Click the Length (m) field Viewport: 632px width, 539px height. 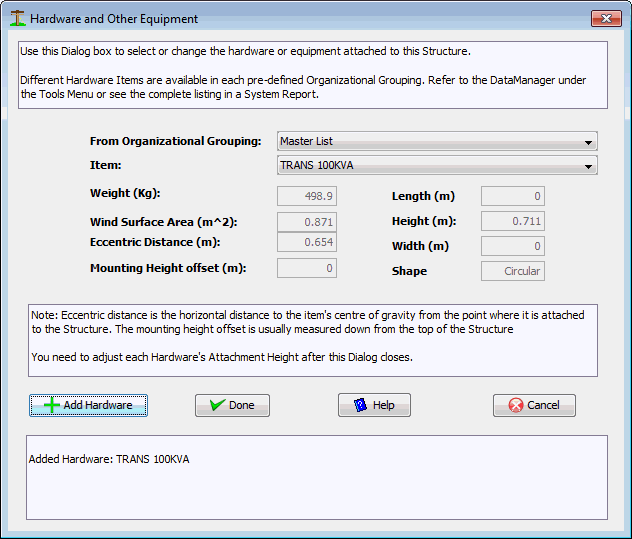click(512, 196)
